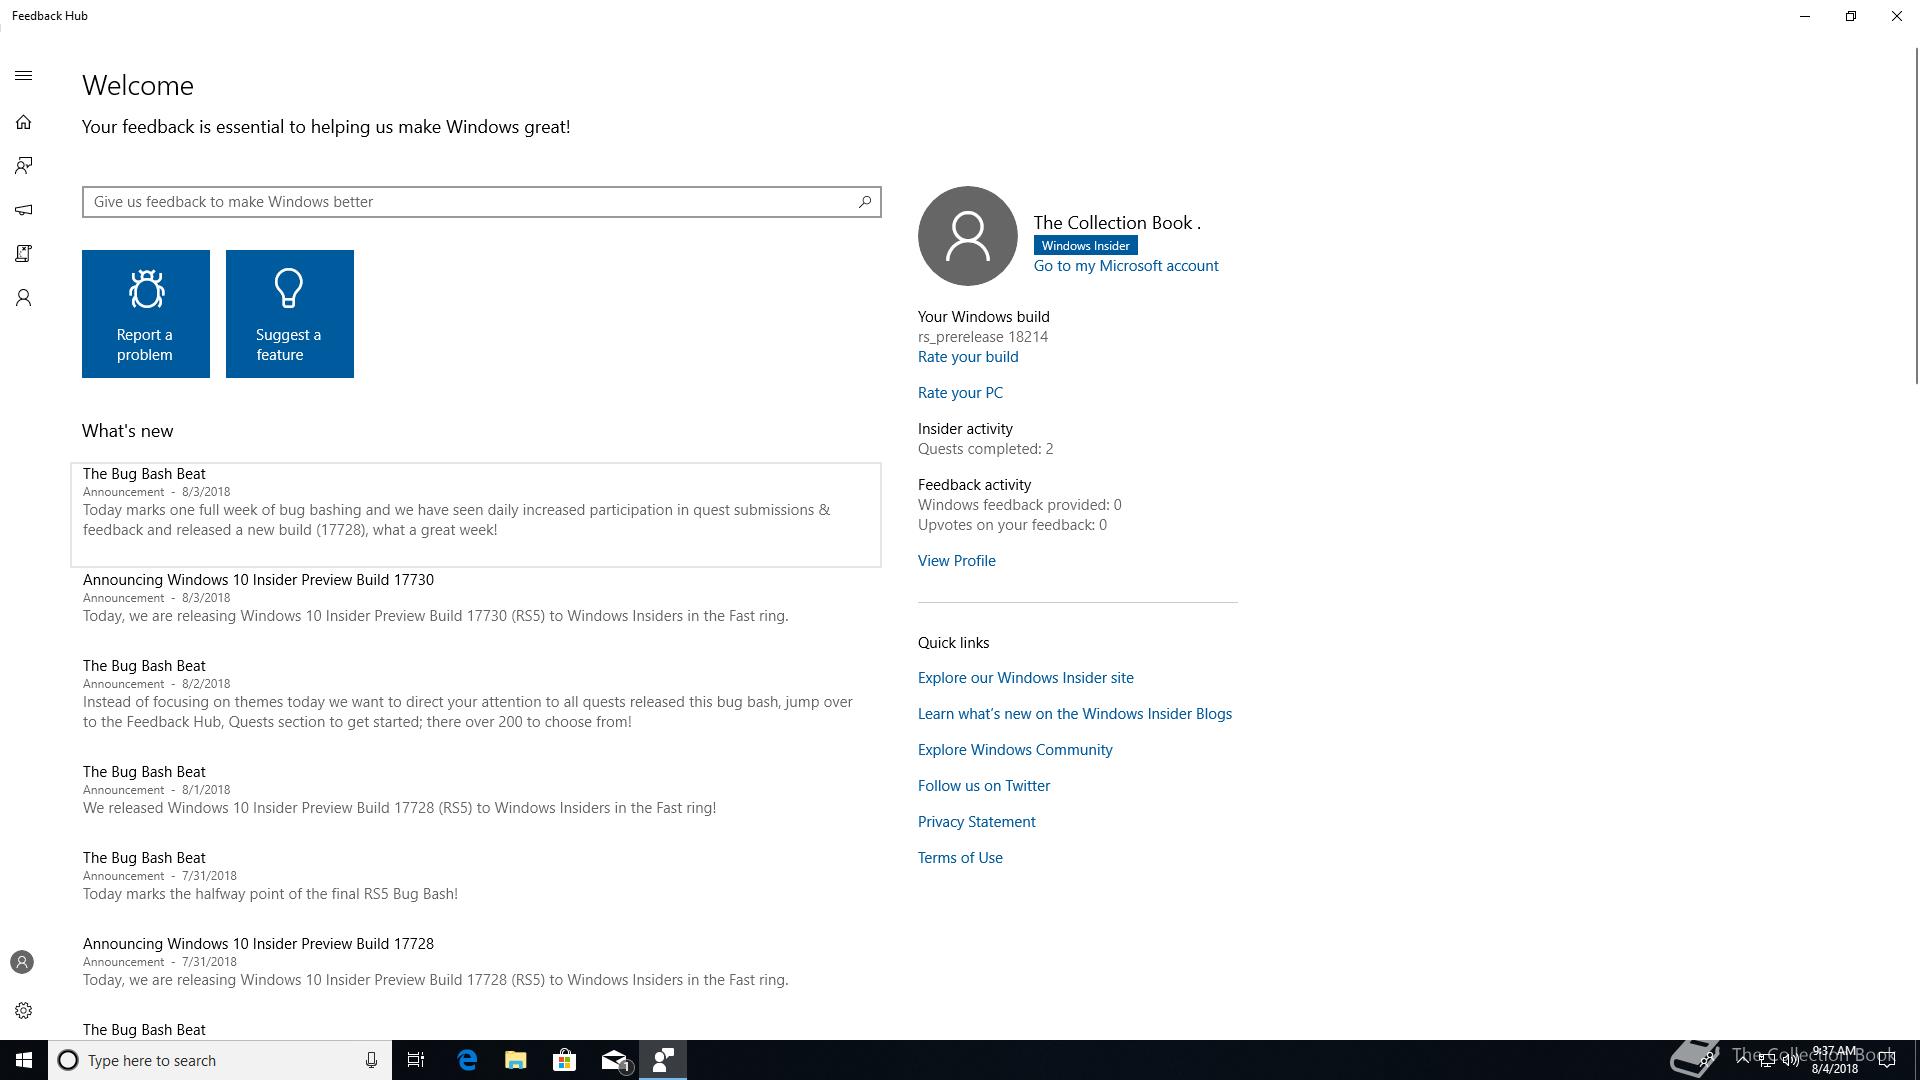Click the Rate your PC link
1920x1080 pixels.
click(x=960, y=393)
